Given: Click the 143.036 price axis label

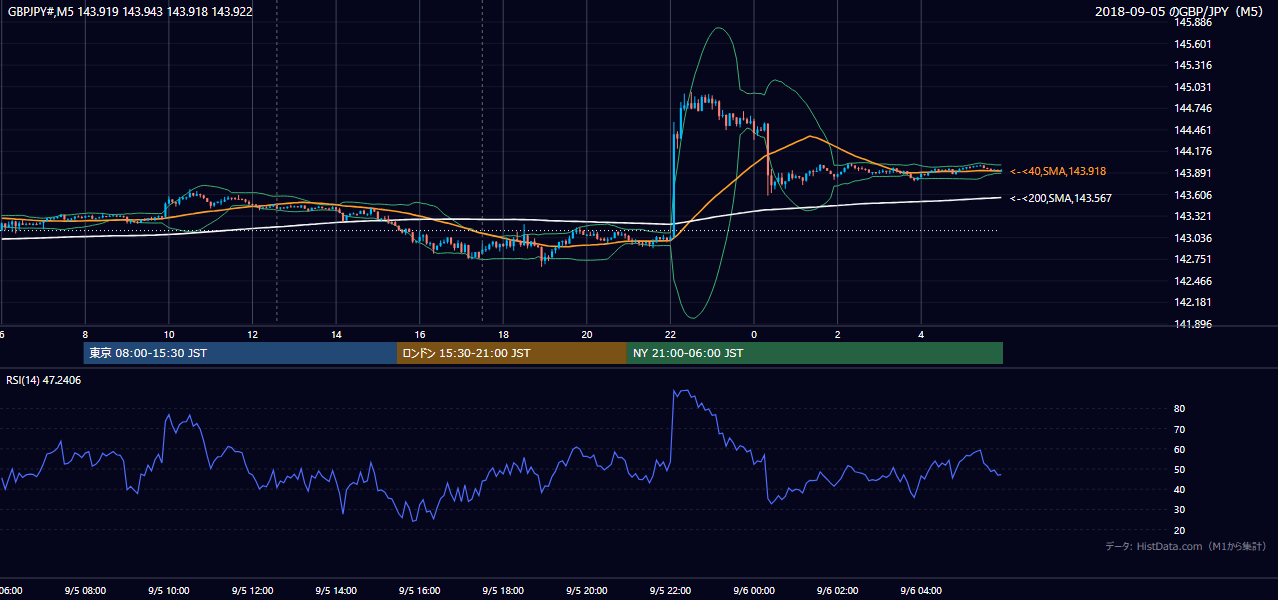Looking at the screenshot, I should click(x=1193, y=238).
